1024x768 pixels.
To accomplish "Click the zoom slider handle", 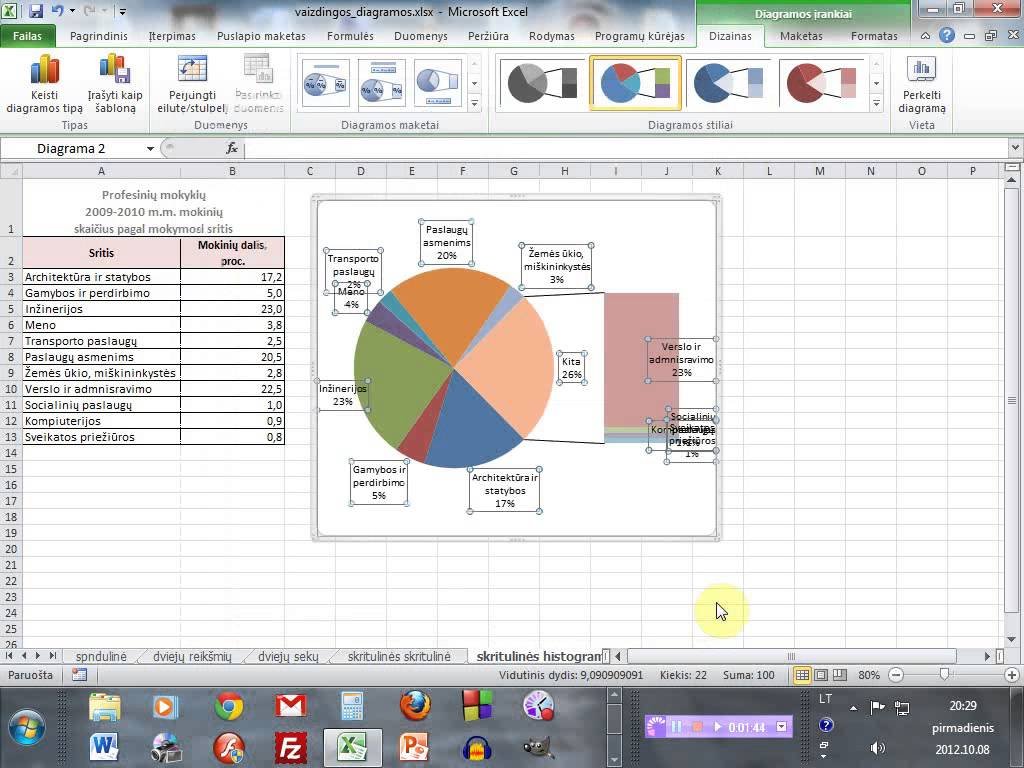I will (x=944, y=675).
